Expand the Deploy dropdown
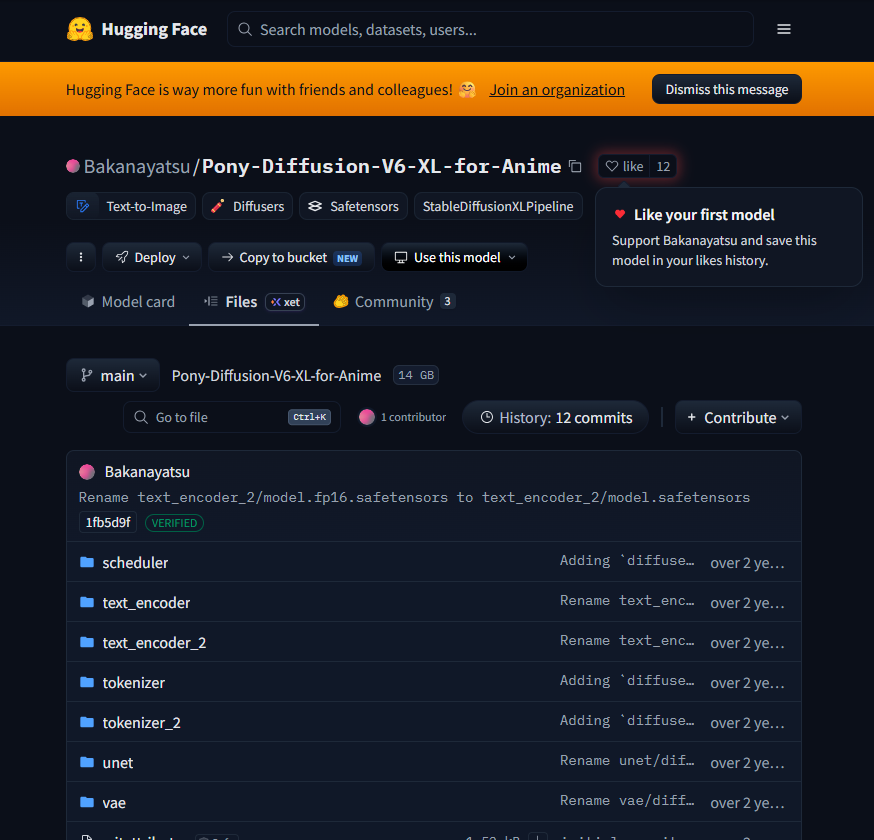Image resolution: width=874 pixels, height=840 pixels. [152, 257]
